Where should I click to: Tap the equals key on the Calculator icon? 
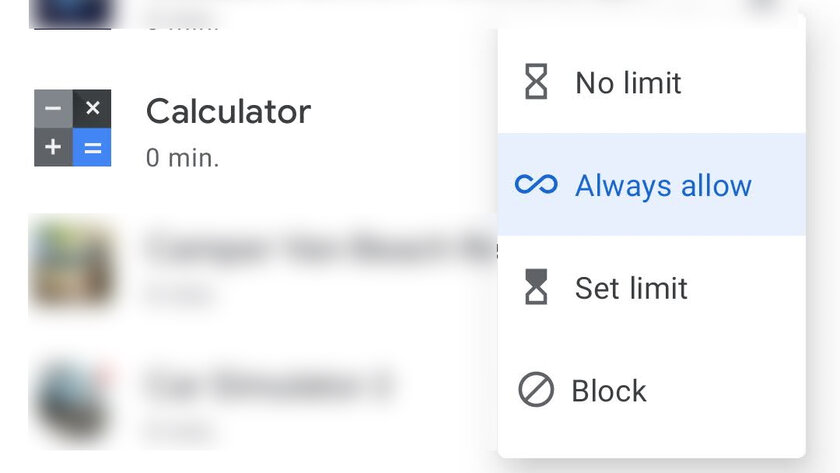click(92, 147)
